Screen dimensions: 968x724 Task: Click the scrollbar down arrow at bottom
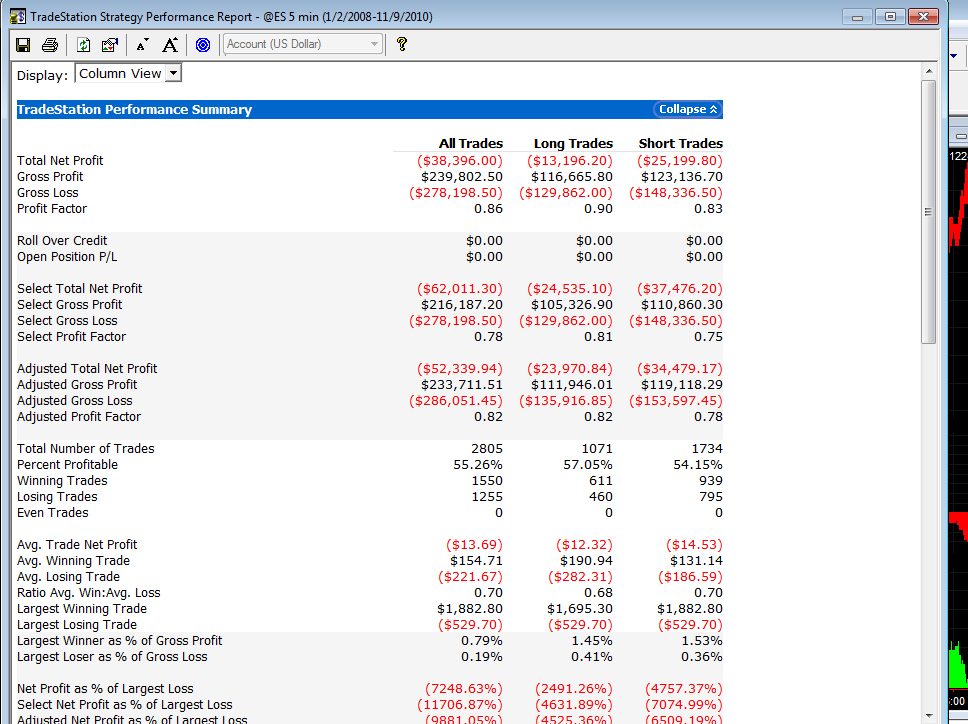point(928,716)
